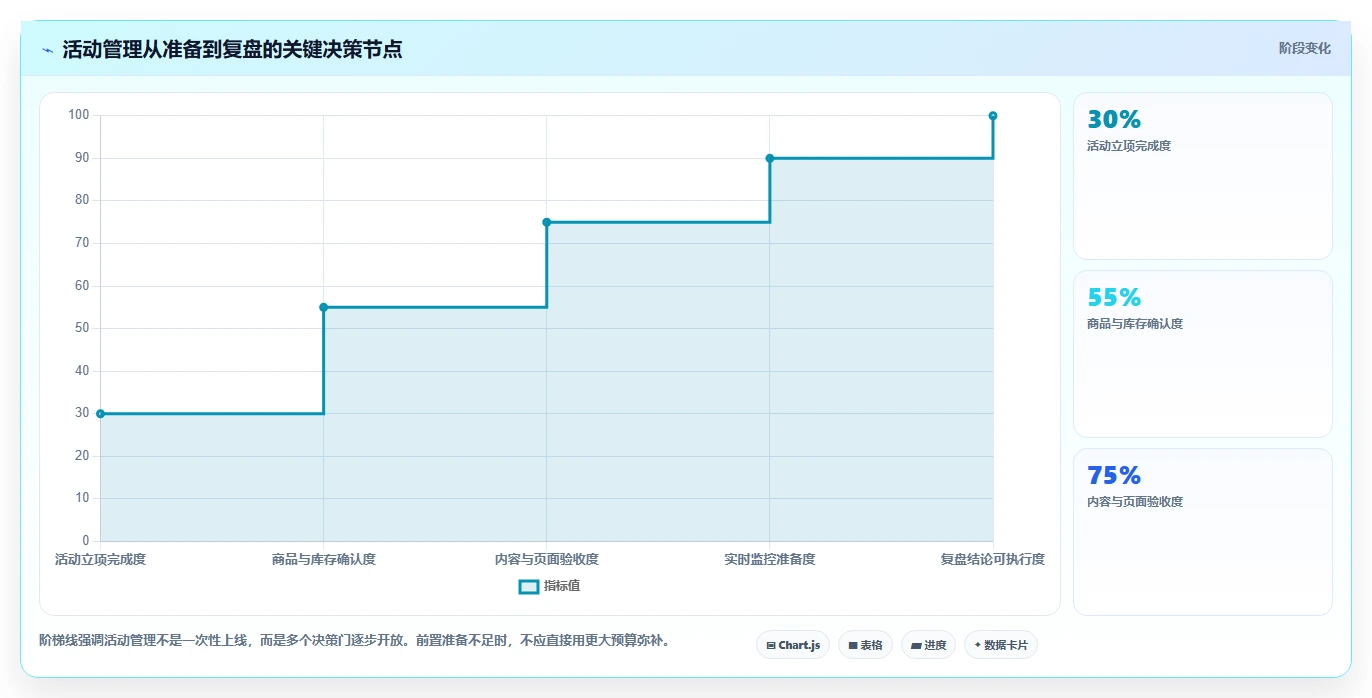
Task: Click the chart title 活动管理从准备到复盘的关键决策节点
Action: 232,49
